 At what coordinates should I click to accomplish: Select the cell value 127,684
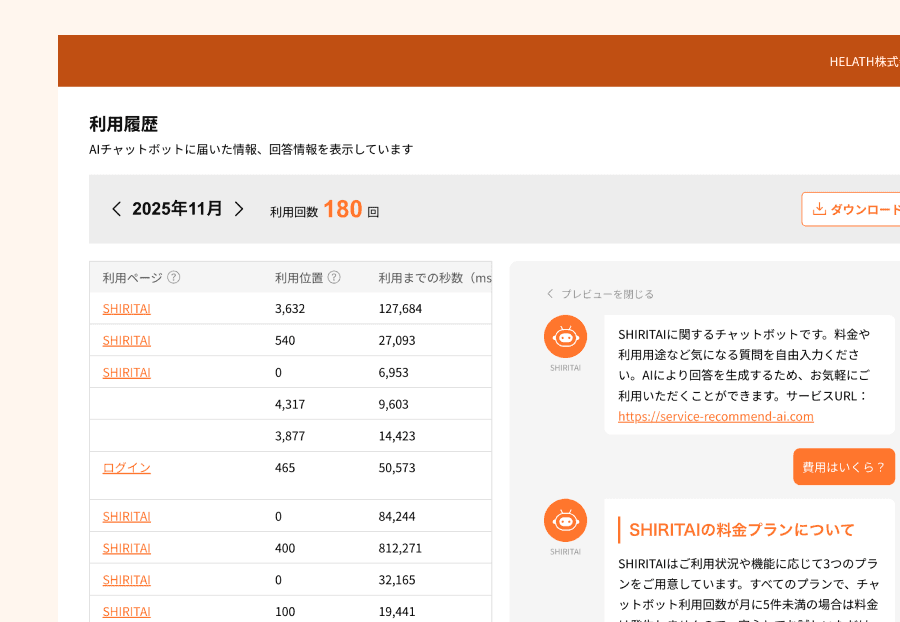(x=400, y=309)
